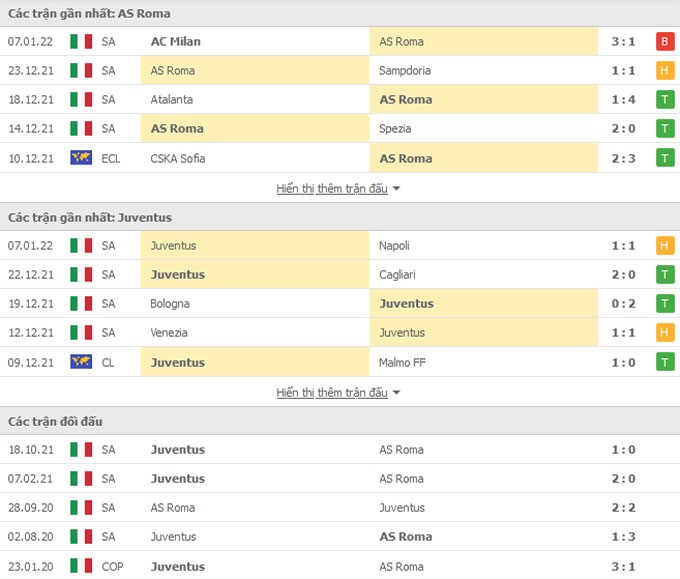Select the 'Các trận gần nhất: AS Roma' header
The image size is (680, 579).
pos(89,13)
